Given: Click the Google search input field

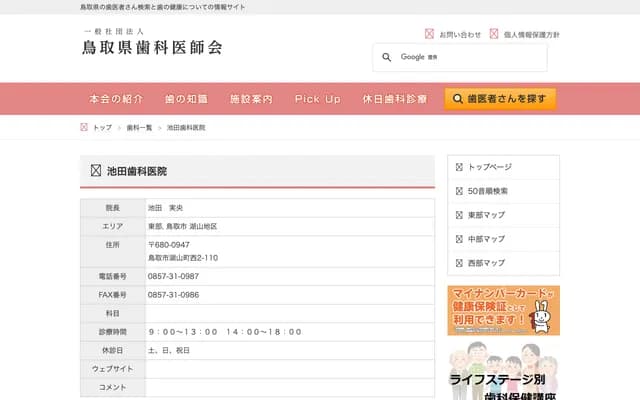Looking at the screenshot, I should coord(470,57).
